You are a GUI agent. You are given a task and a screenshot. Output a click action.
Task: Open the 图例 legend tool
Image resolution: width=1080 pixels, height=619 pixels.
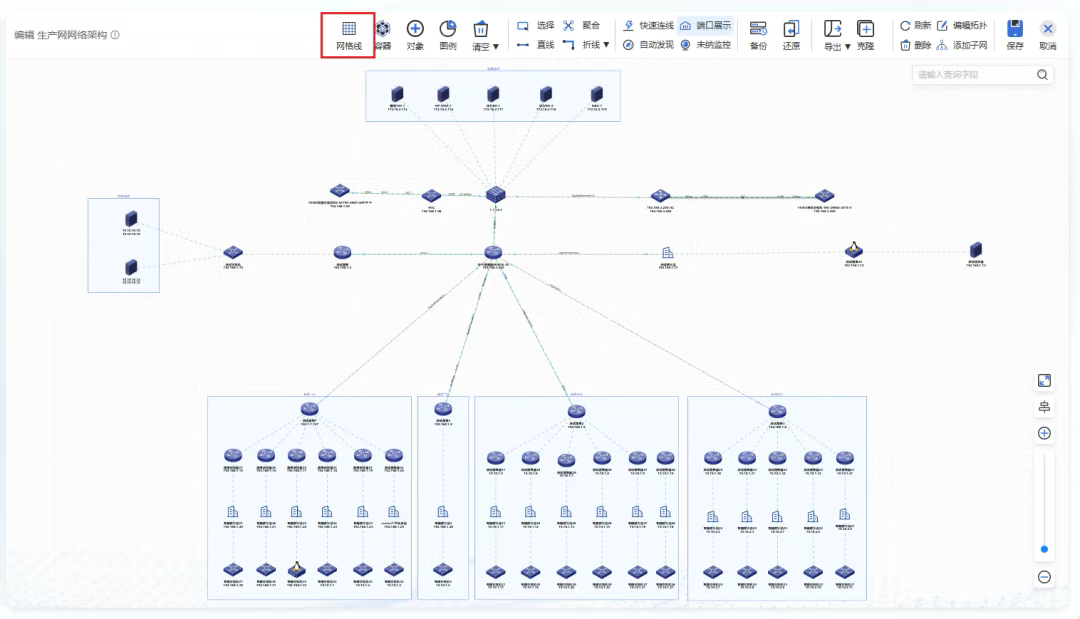(448, 34)
